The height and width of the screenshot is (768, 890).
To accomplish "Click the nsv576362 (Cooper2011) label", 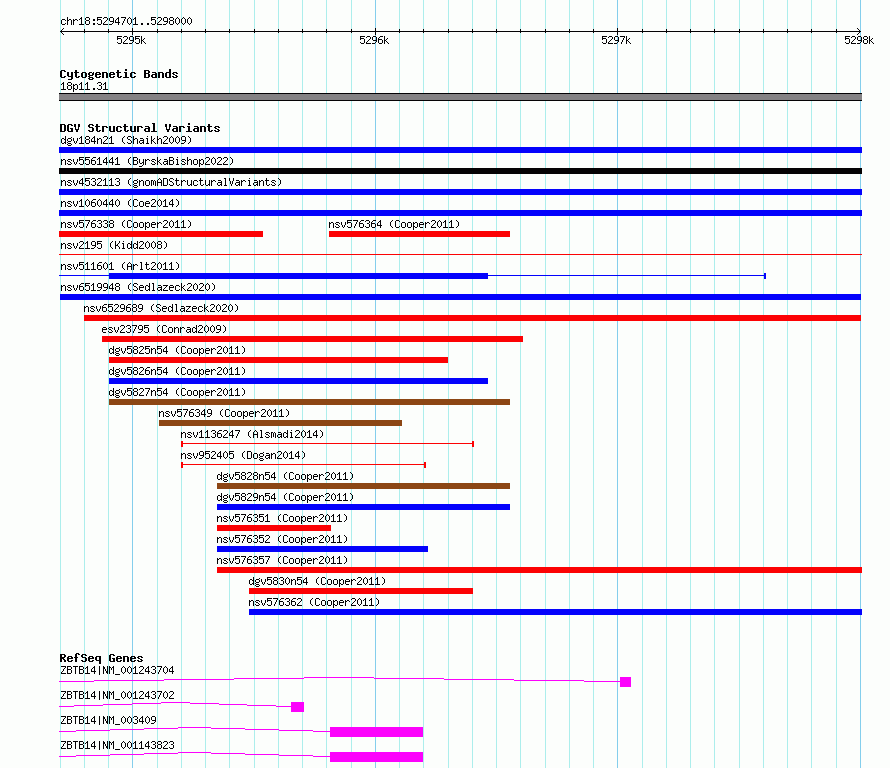I will (314, 602).
